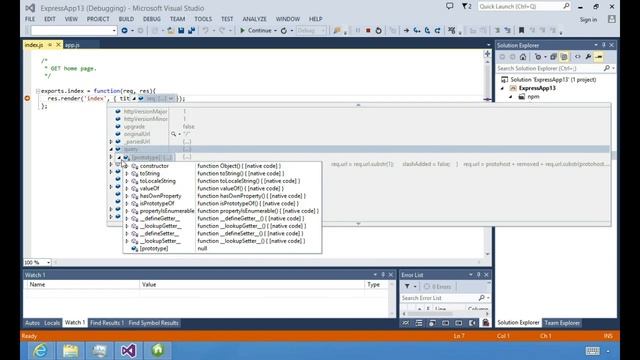This screenshot has height=360, width=640.
Task: Click the search magnifier in Solution Explorer
Action: 607,68
